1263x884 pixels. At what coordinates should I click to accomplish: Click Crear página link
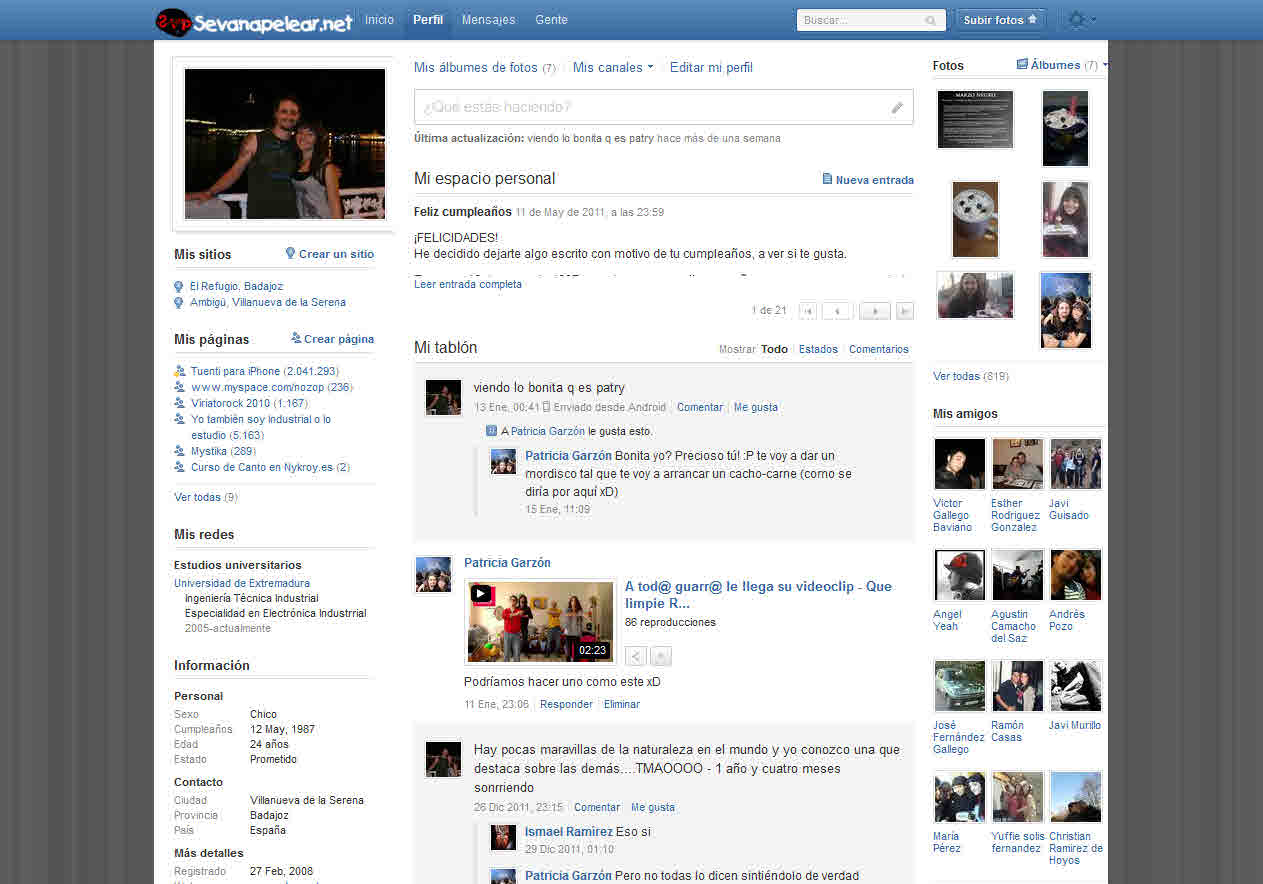332,339
